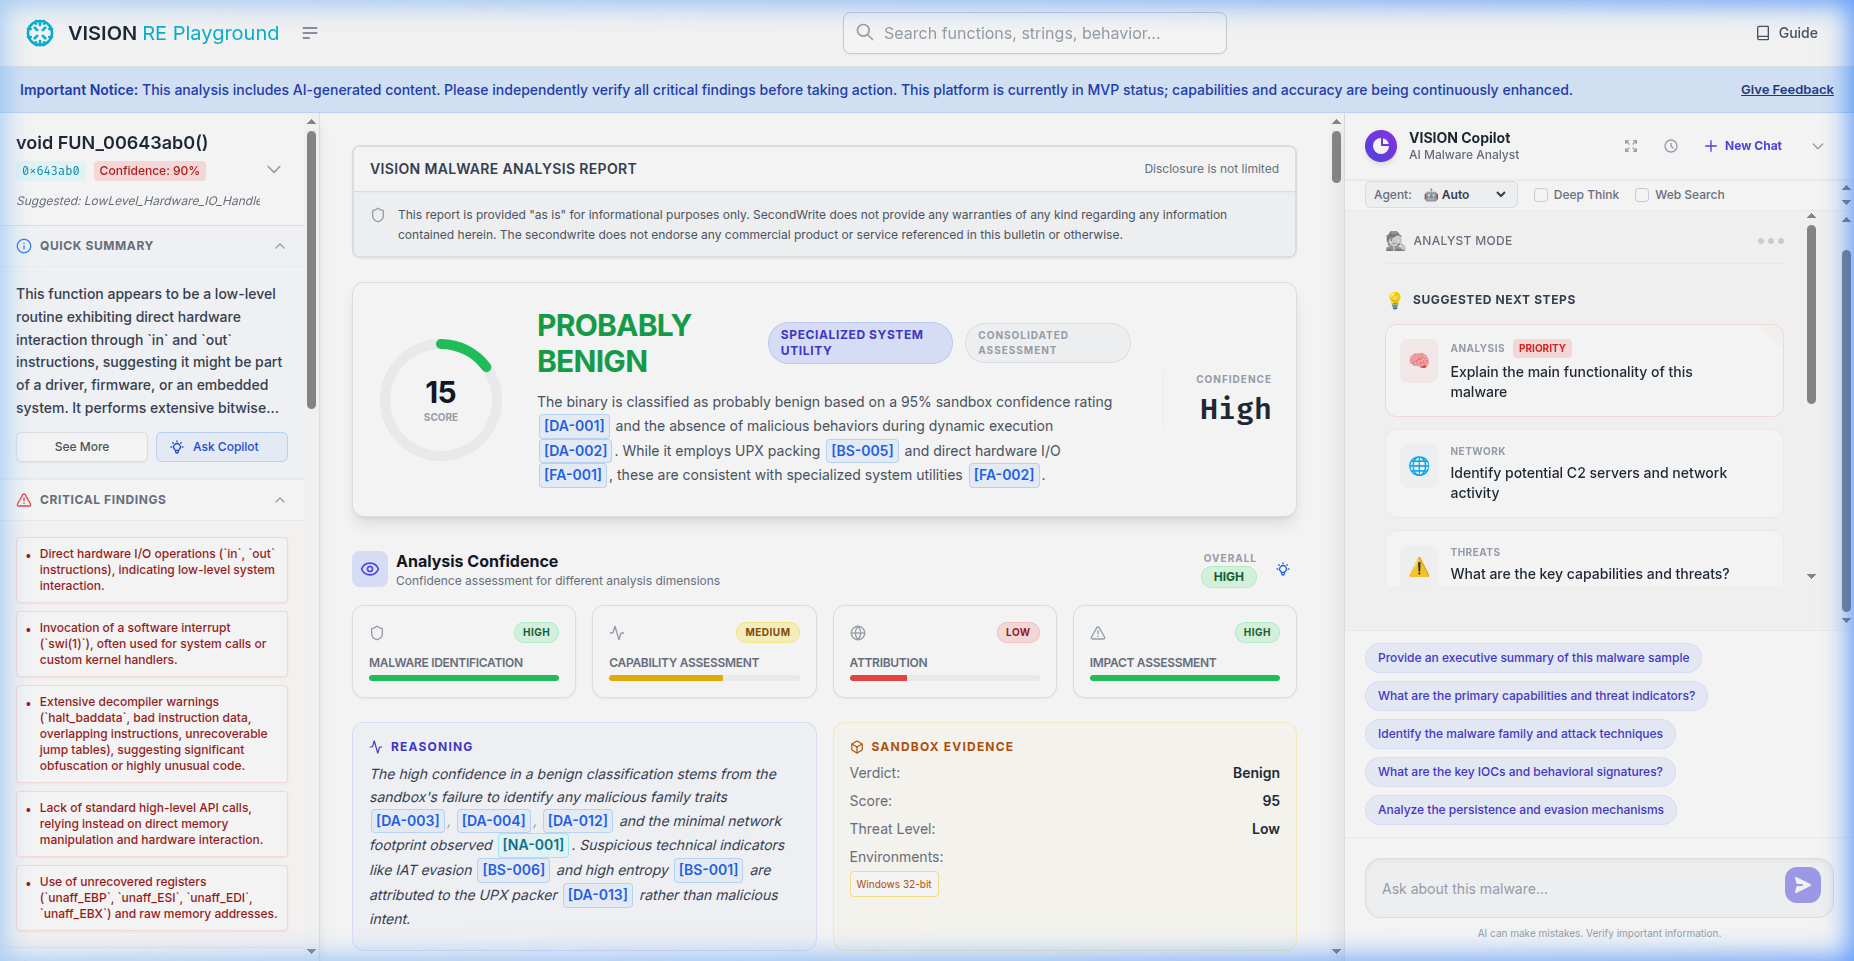Screen dimensions: 1854x961
Task: Click the Malware Identification shield icon
Action: tap(377, 633)
